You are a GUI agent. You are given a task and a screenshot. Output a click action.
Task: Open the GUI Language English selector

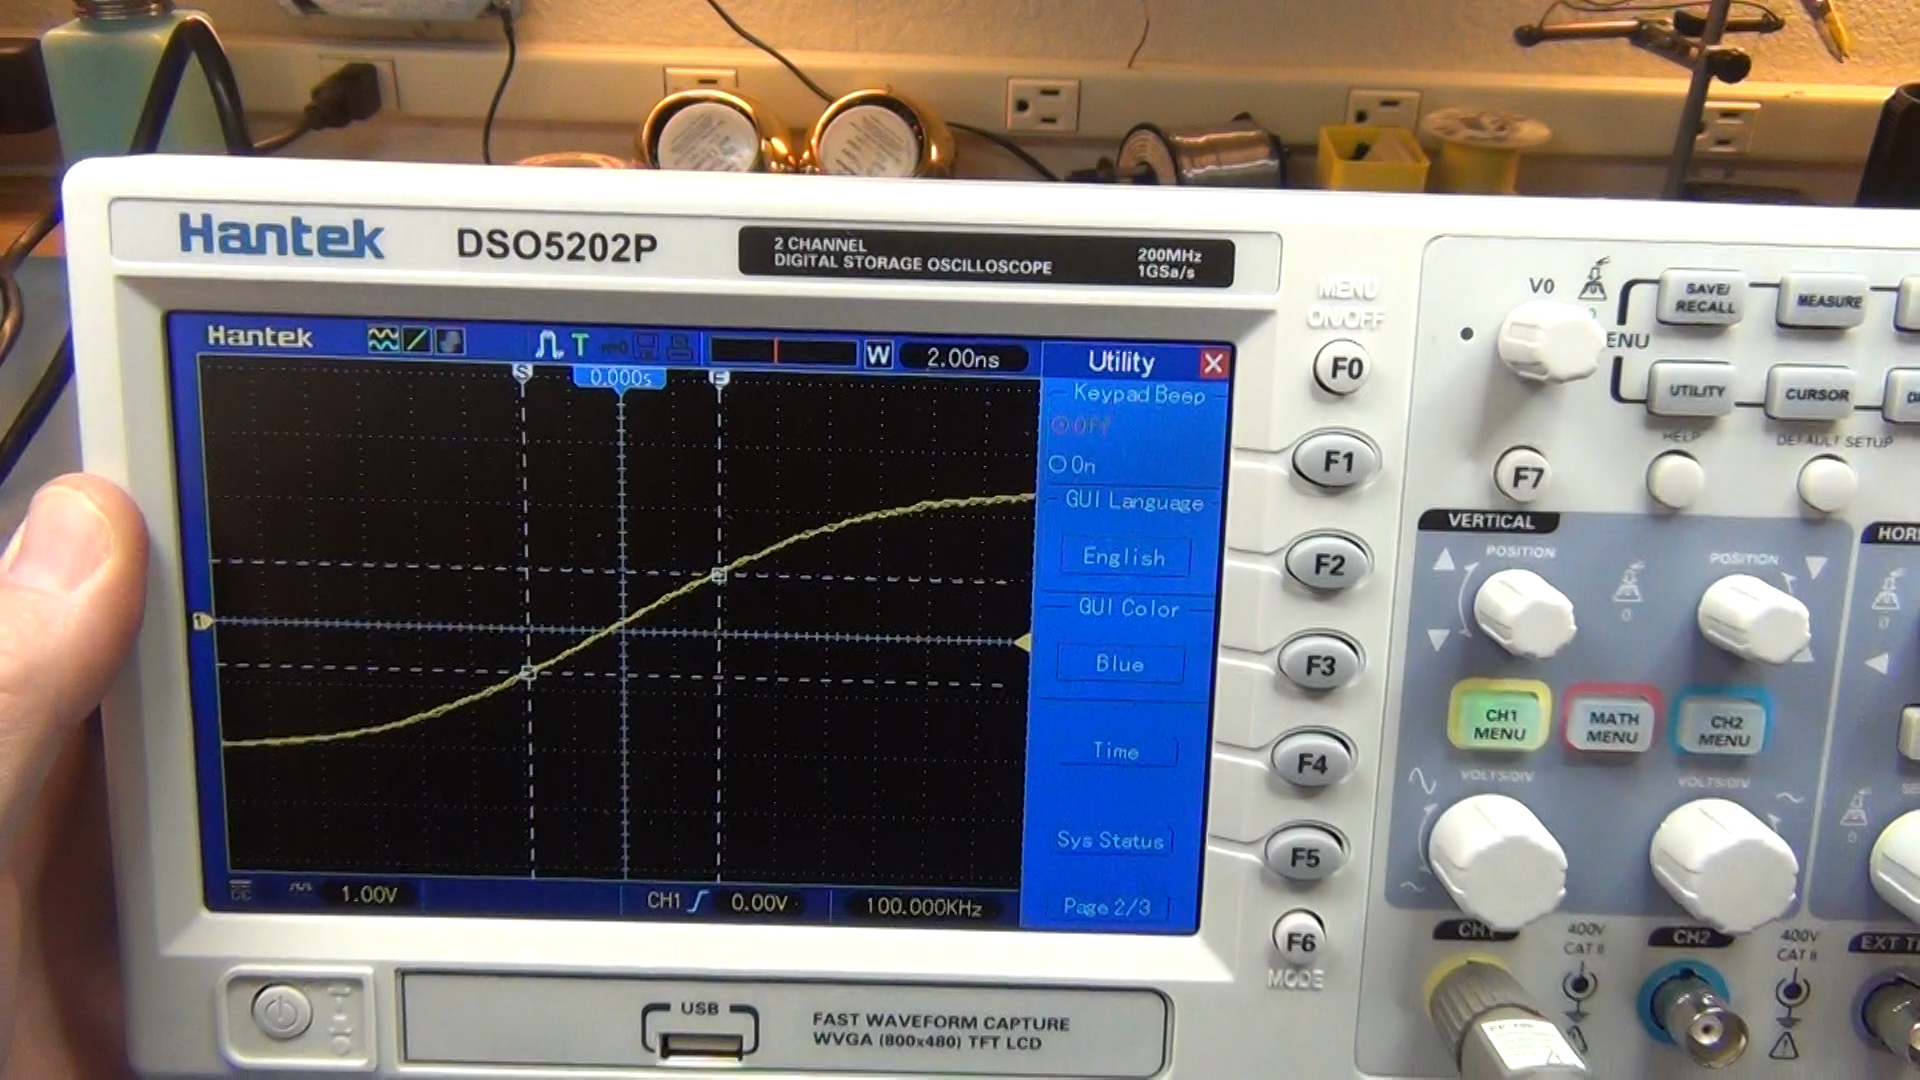coord(1124,557)
